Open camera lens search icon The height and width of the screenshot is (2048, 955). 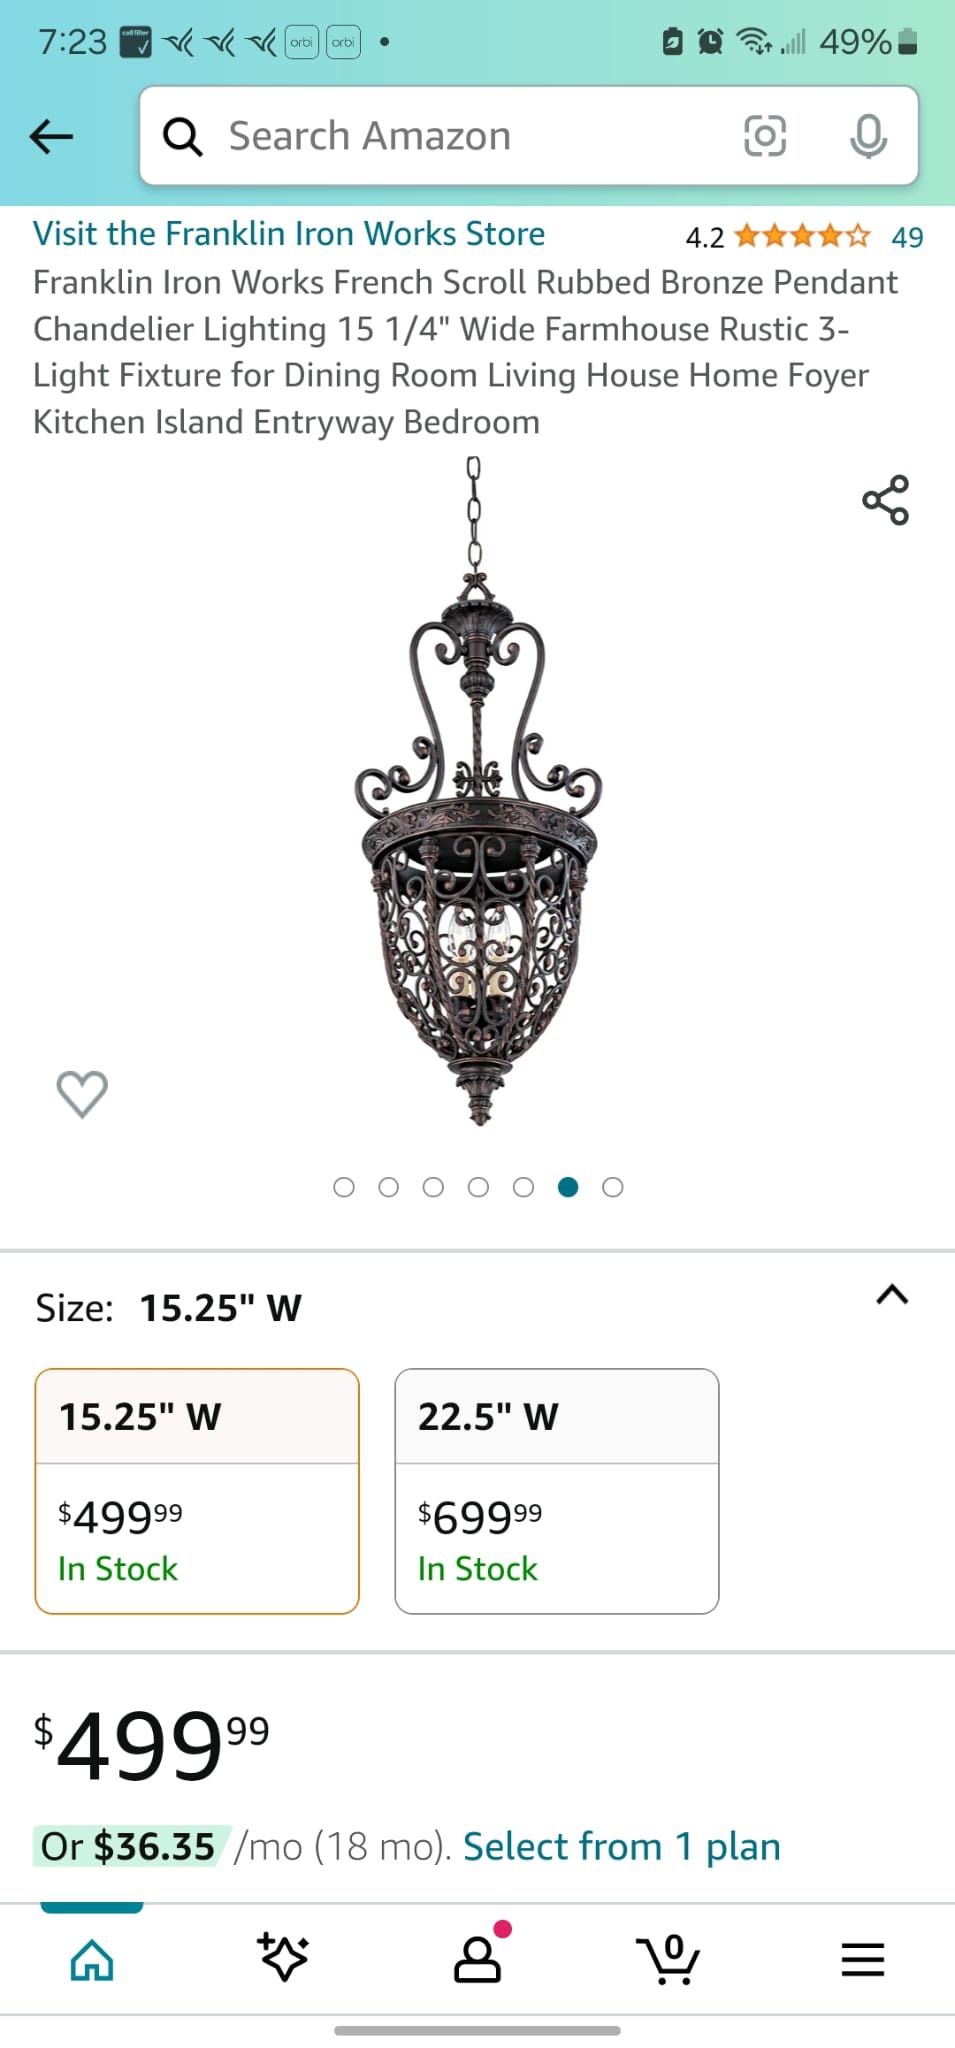[x=765, y=136]
